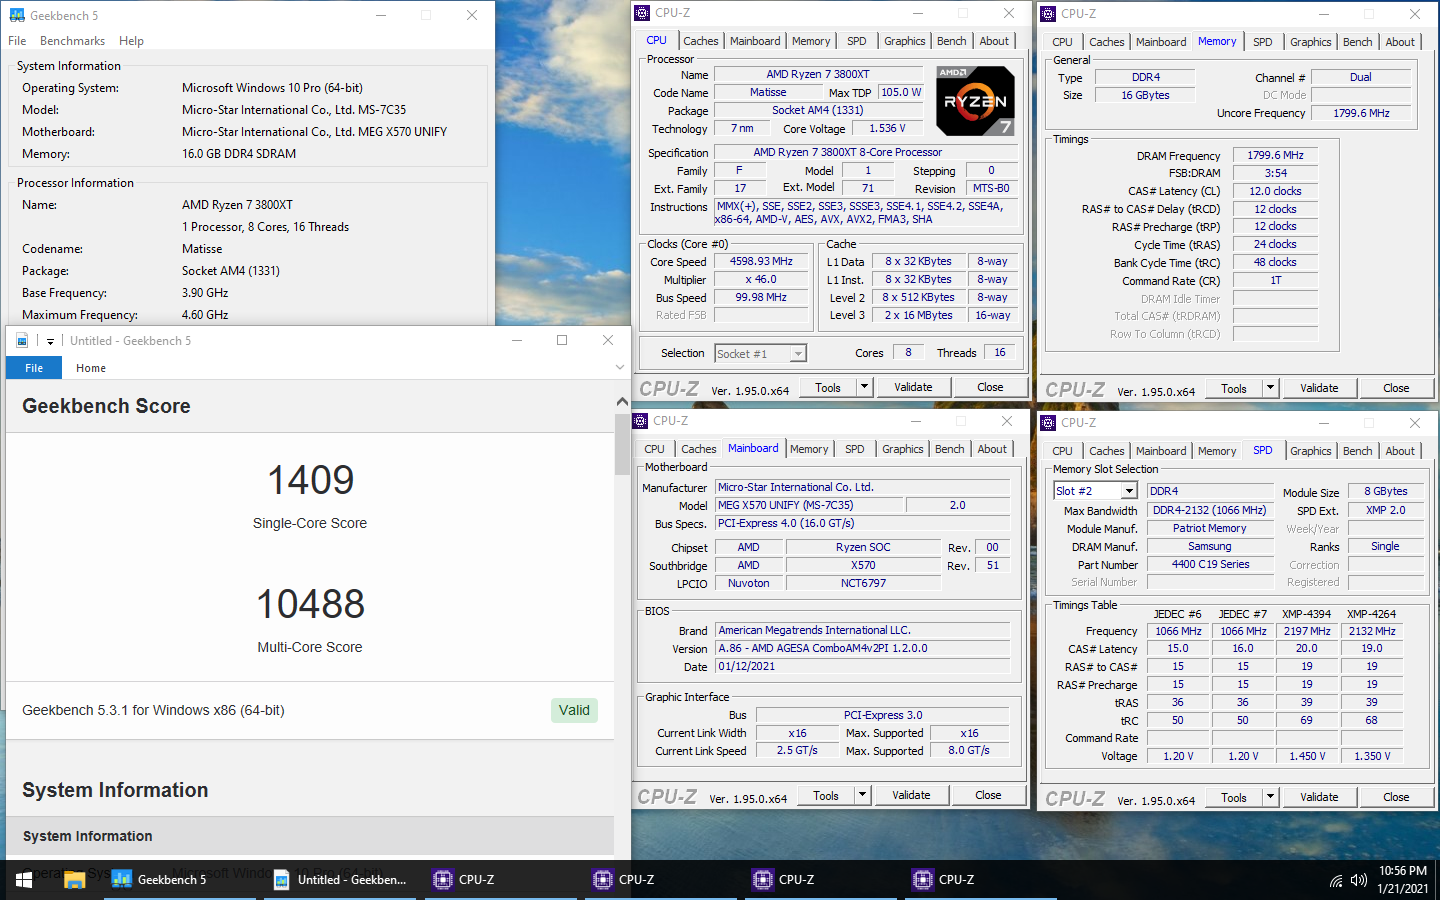The width and height of the screenshot is (1440, 900).
Task: Click XMP-4394 column header in Timings Table
Action: (x=1306, y=614)
